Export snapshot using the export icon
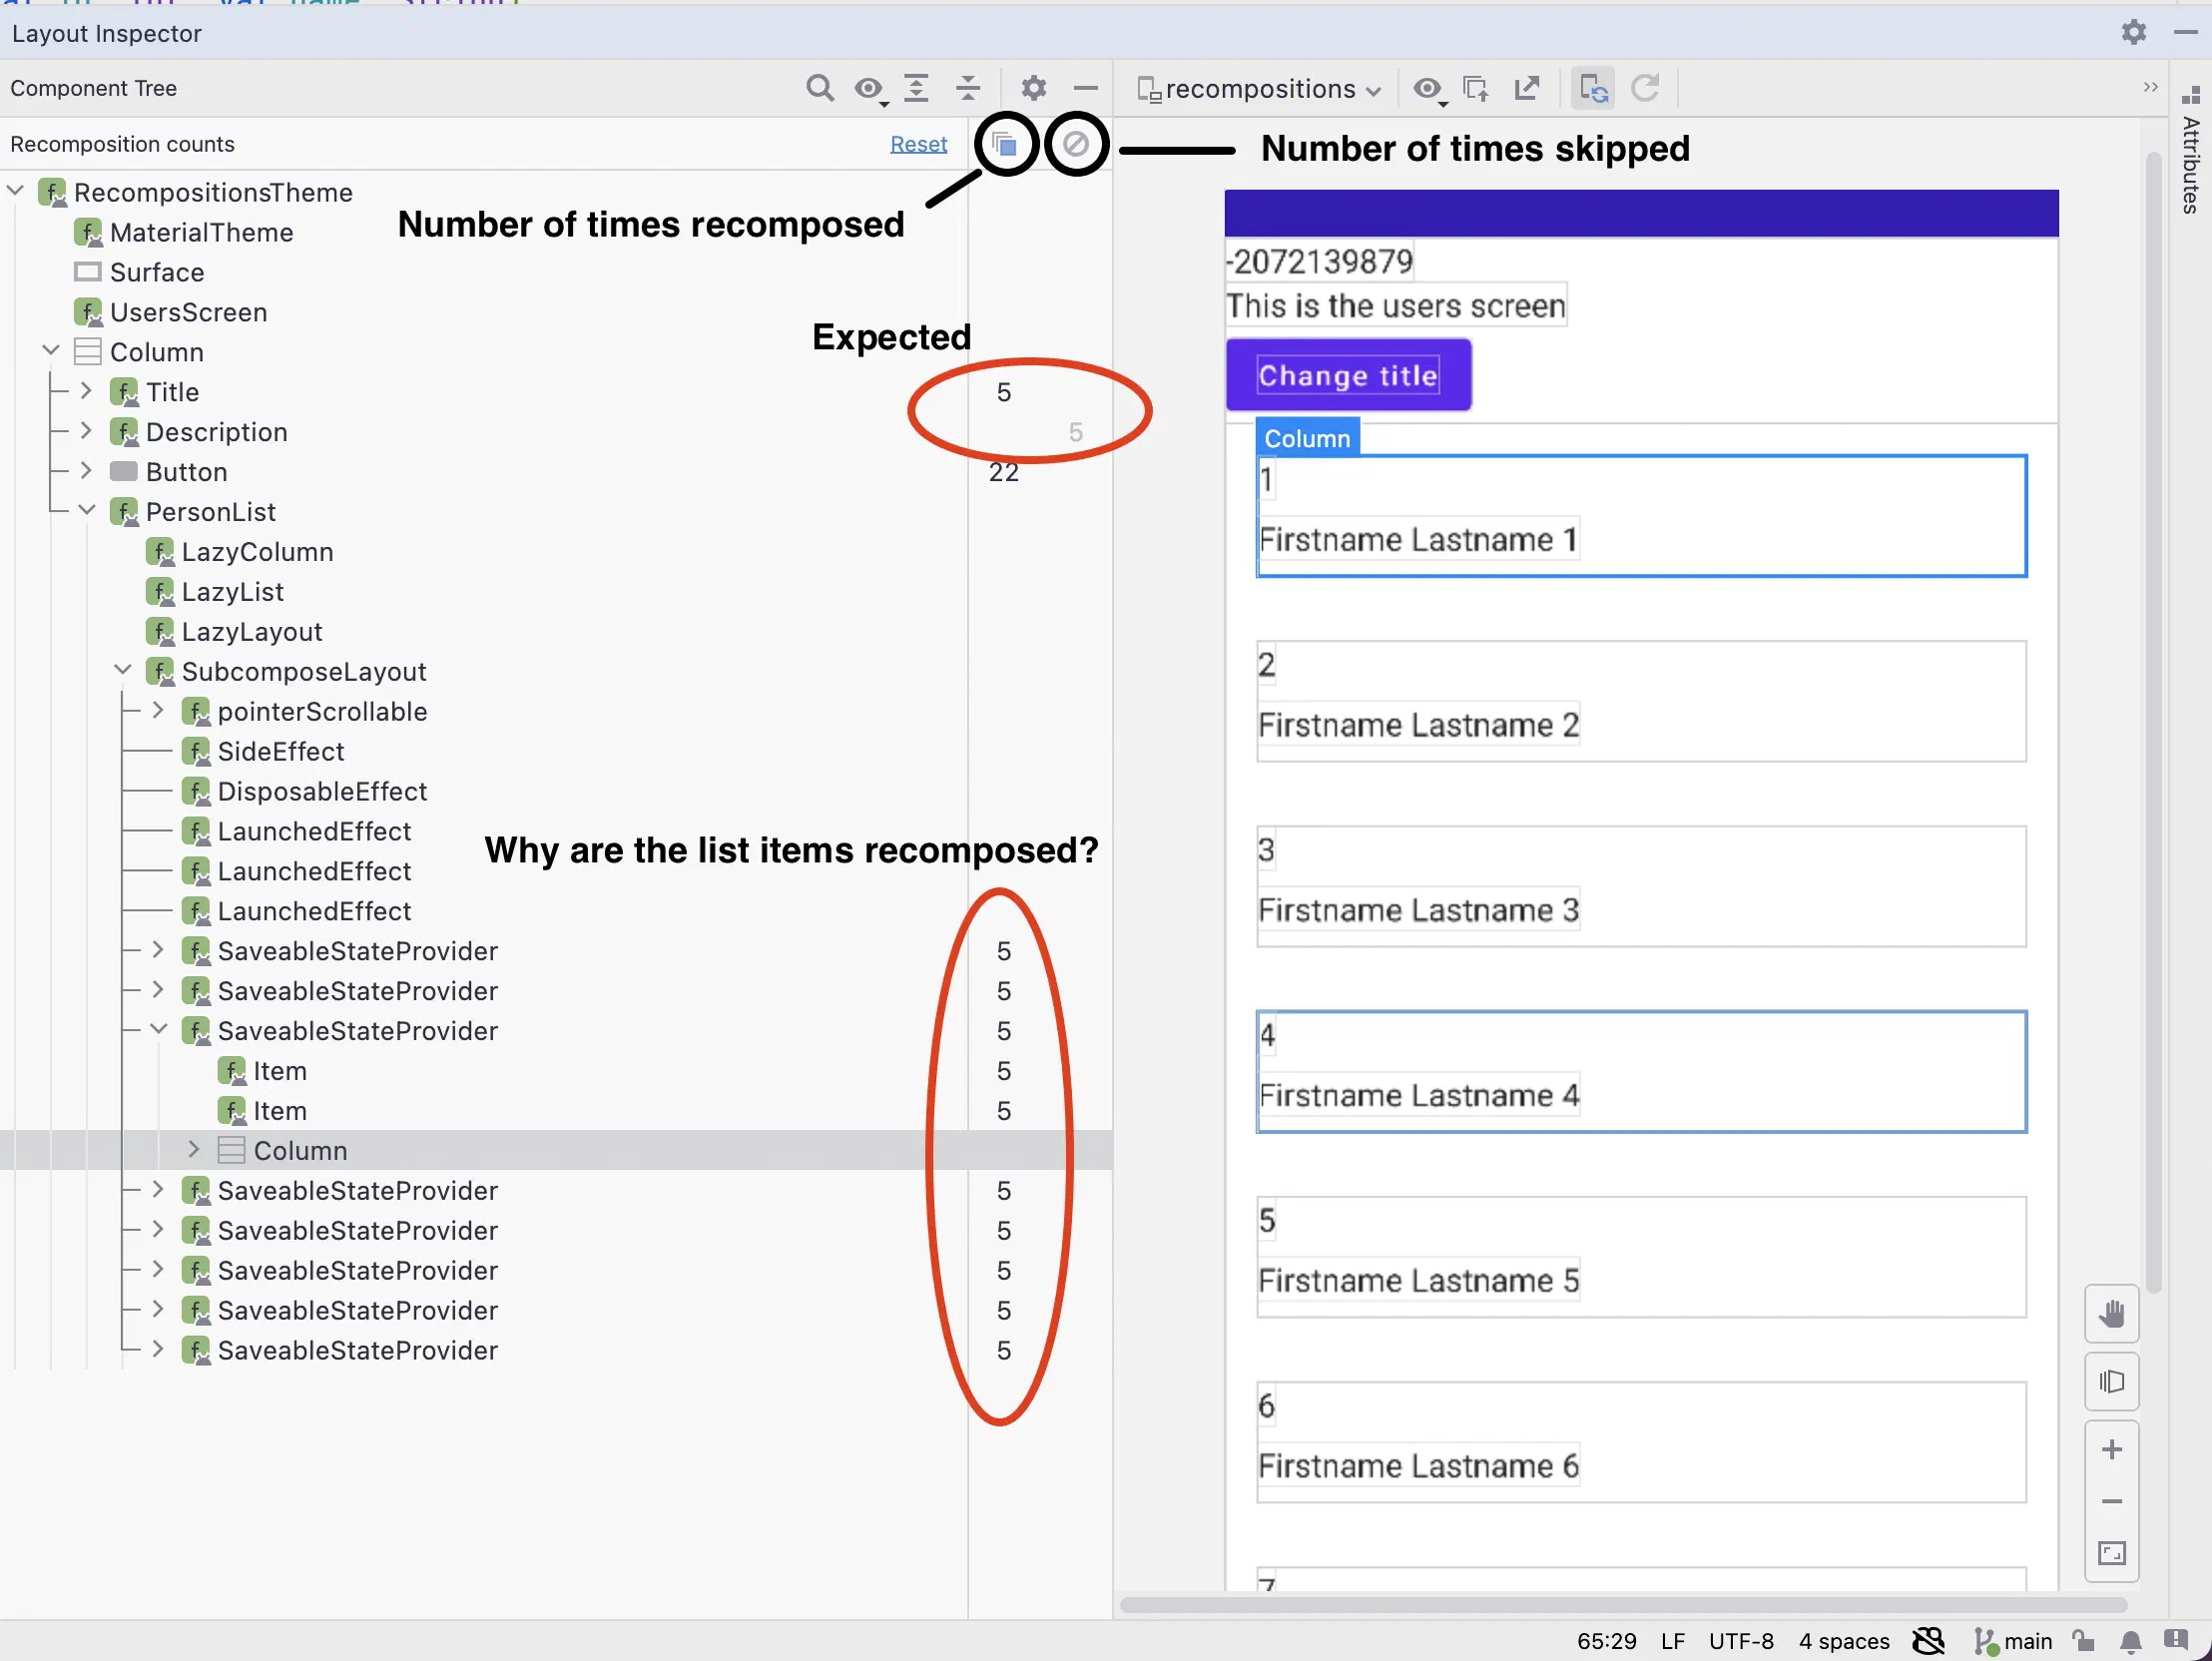 (x=1526, y=89)
